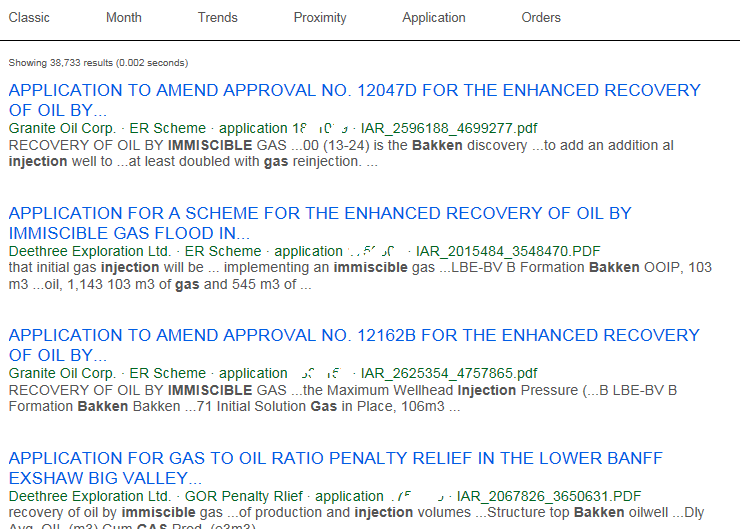Open the Month tab
740x529 pixels.
(124, 17)
